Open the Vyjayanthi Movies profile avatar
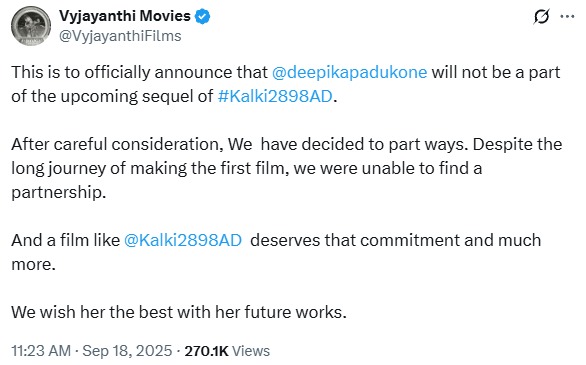Image resolution: width=586 pixels, height=365 pixels. click(x=31, y=26)
